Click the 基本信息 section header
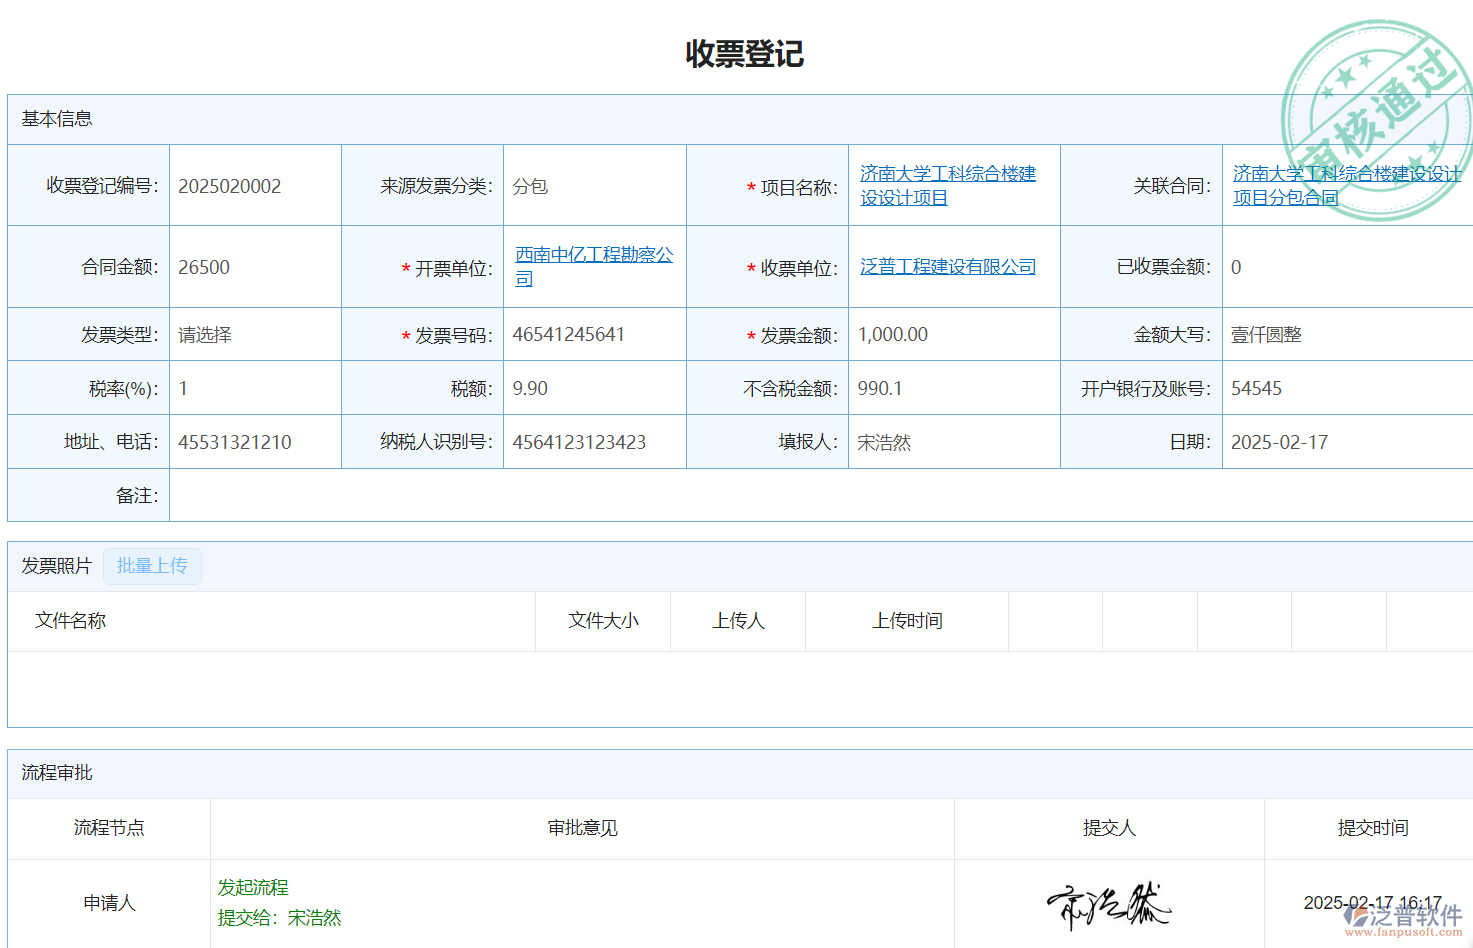This screenshot has height=948, width=1473. pyautogui.click(x=57, y=119)
